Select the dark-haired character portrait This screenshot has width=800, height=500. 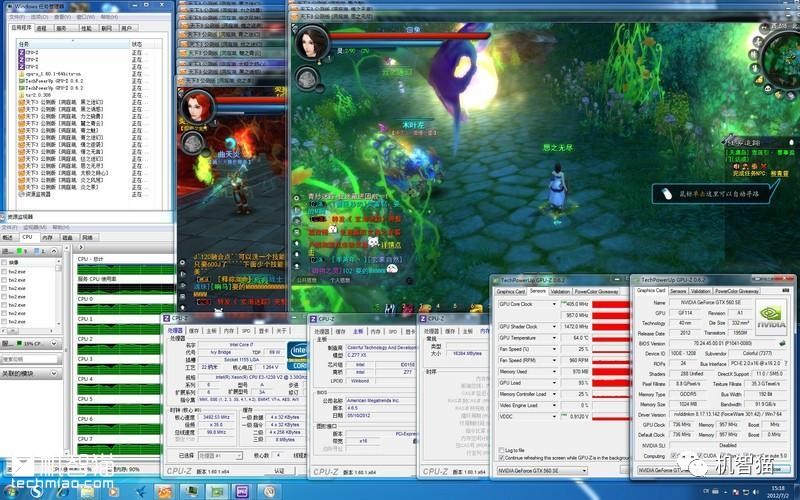(312, 44)
